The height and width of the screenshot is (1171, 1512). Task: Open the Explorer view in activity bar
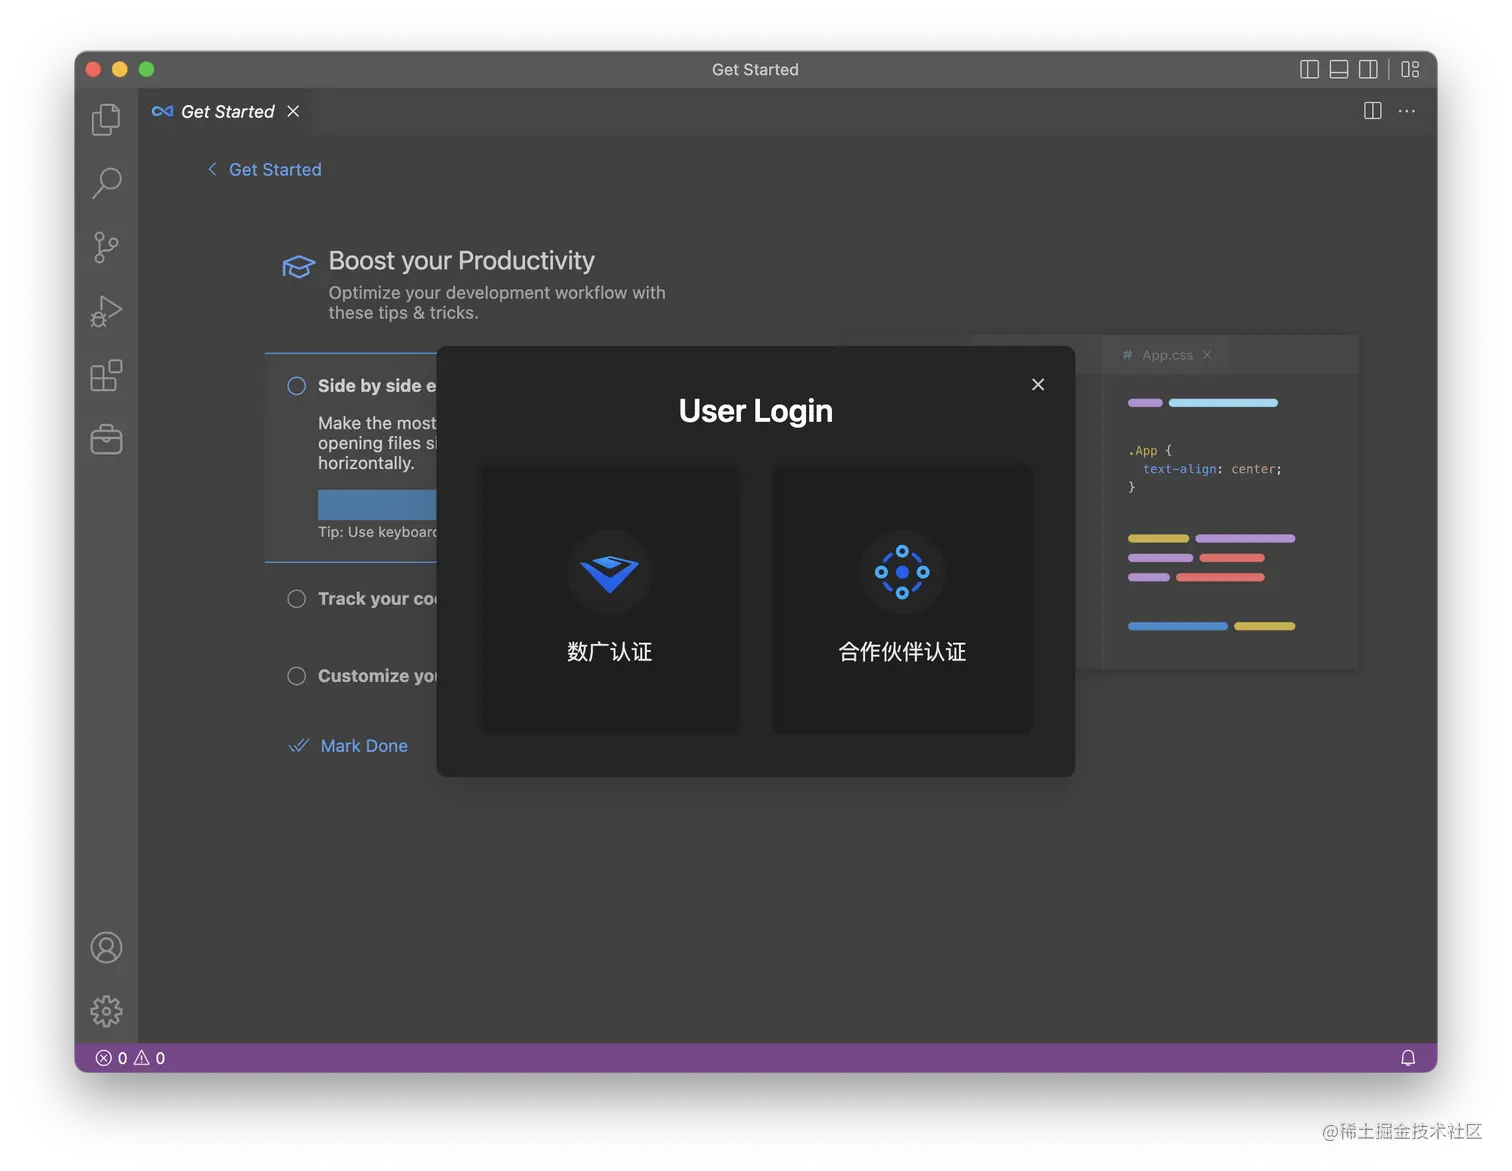(106, 119)
